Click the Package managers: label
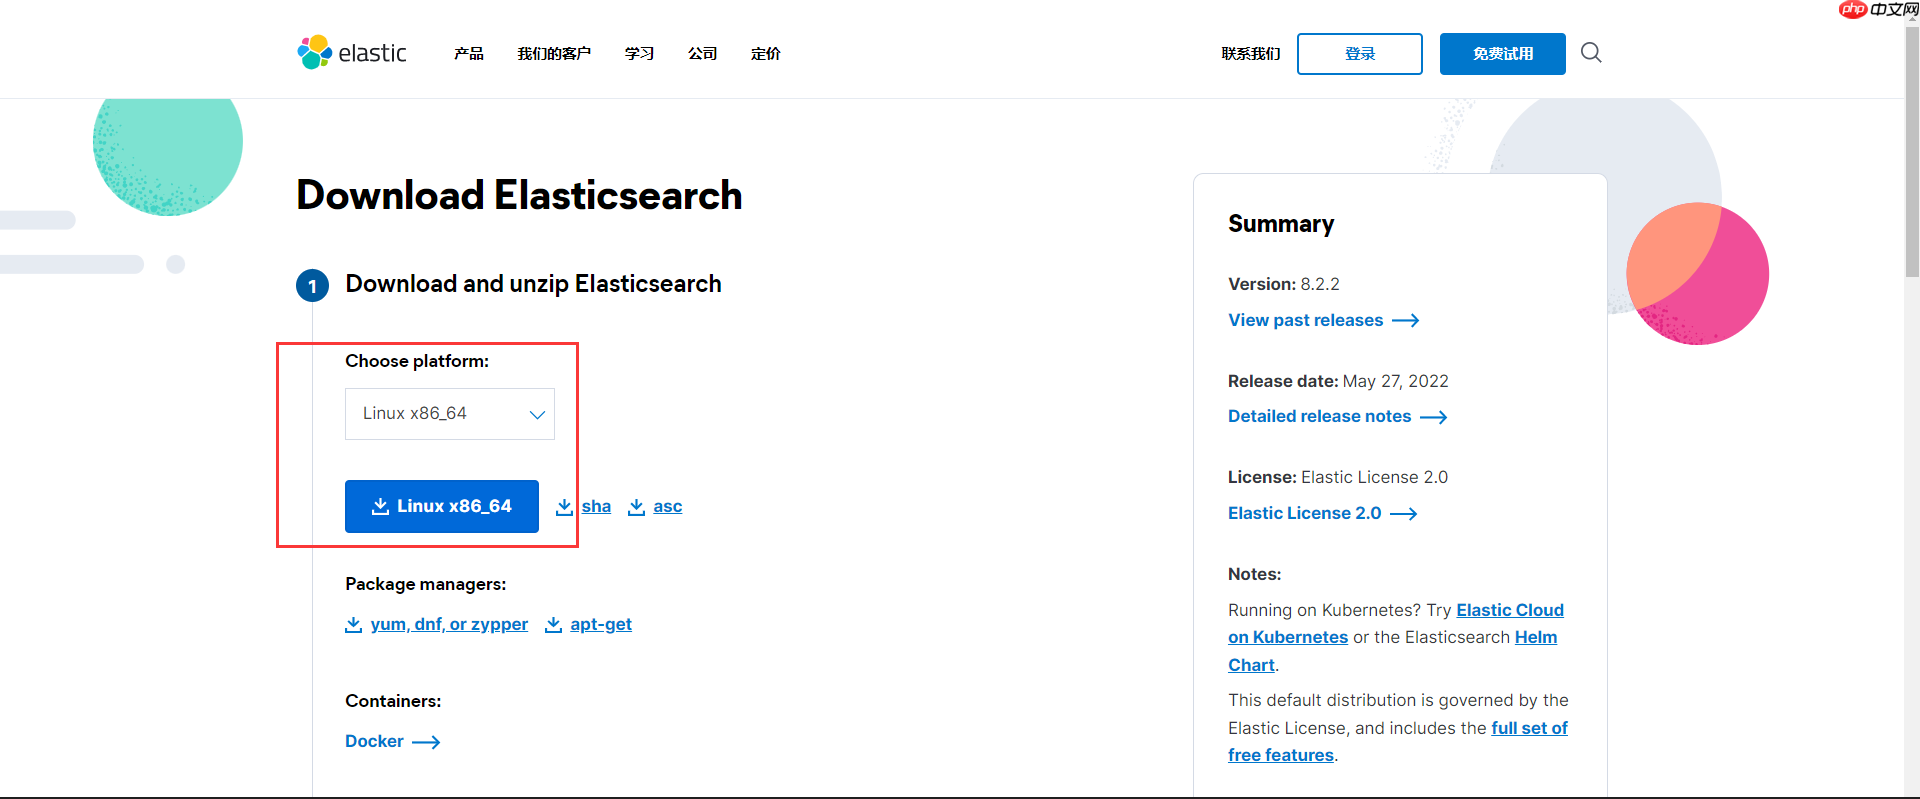The height and width of the screenshot is (799, 1920). pyautogui.click(x=426, y=585)
